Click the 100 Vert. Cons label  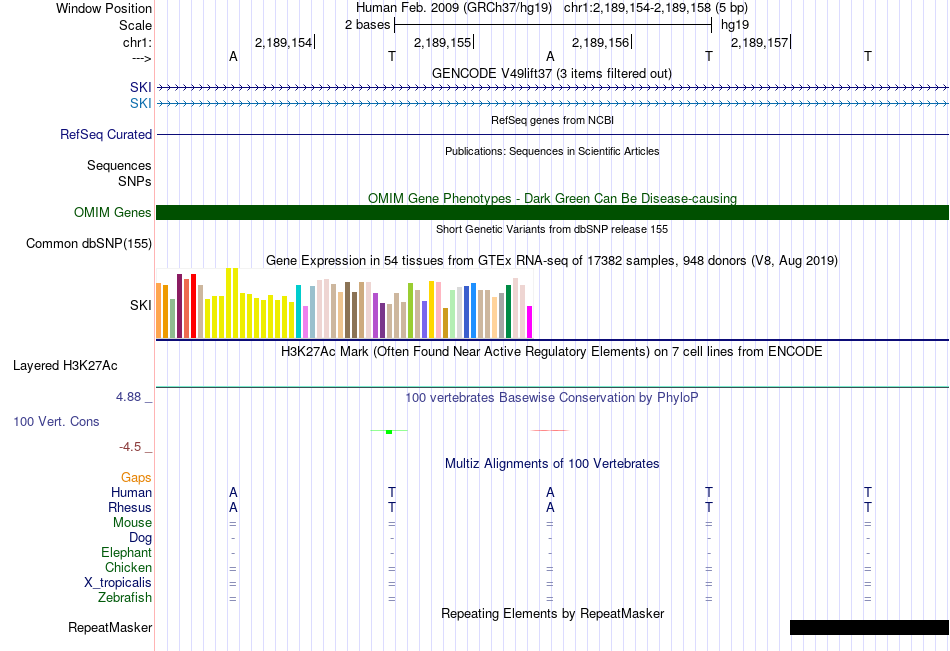tap(56, 421)
